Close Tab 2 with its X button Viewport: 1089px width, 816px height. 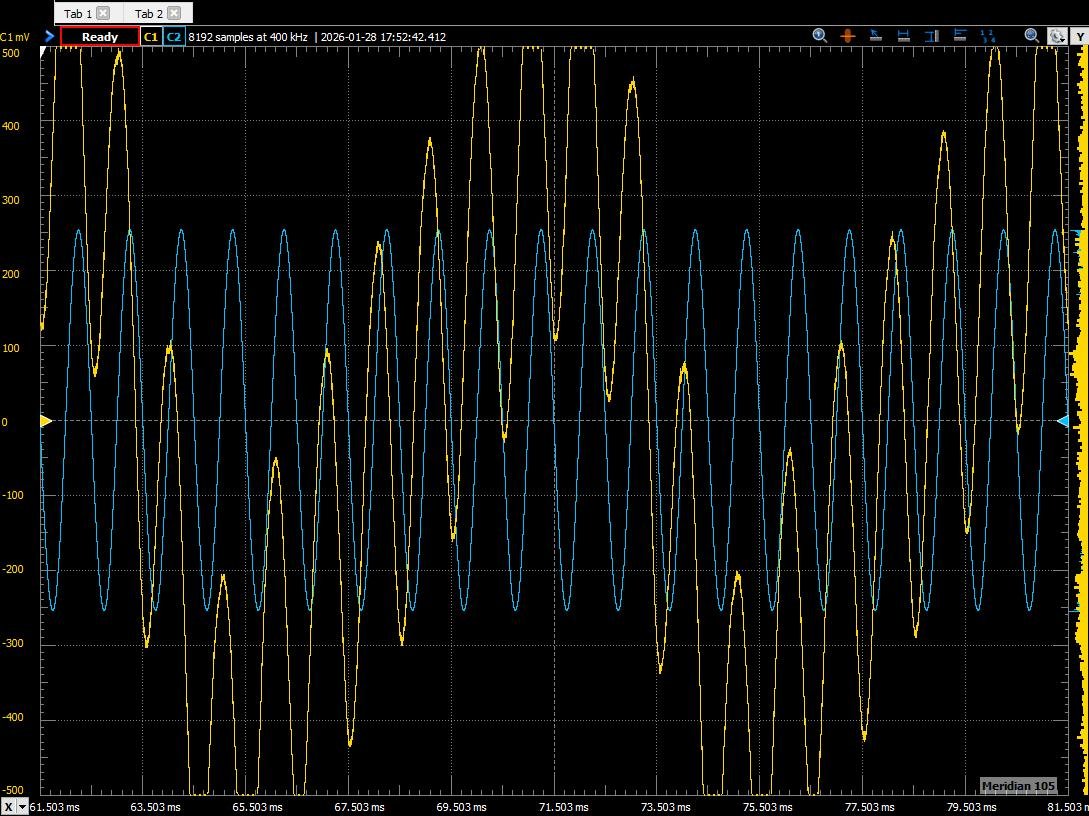(174, 13)
